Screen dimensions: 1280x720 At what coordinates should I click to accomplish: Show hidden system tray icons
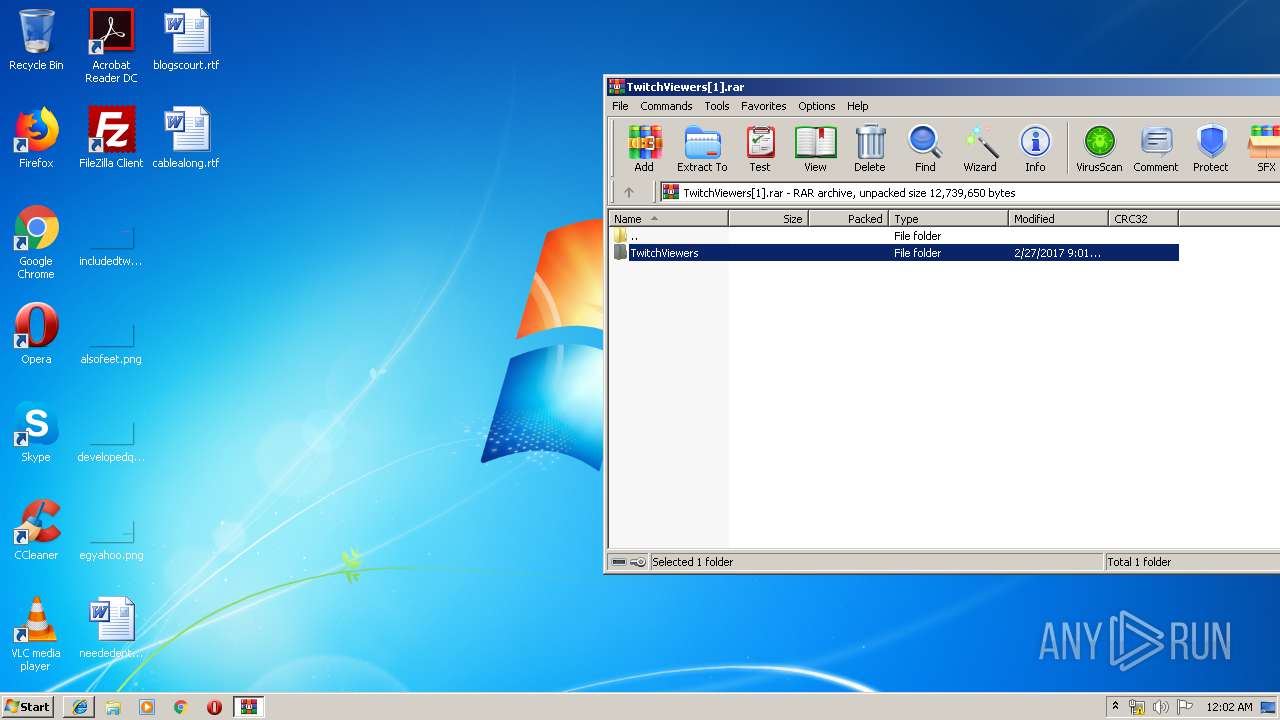(1115, 707)
